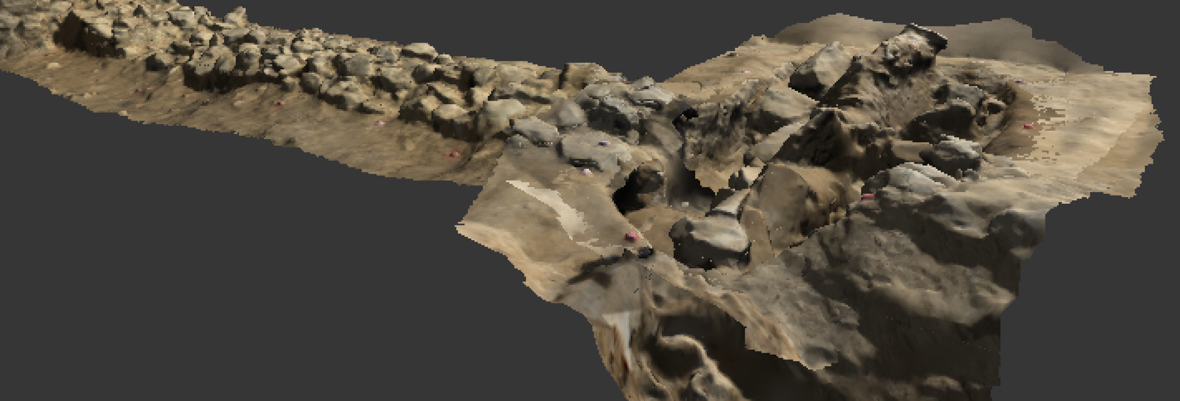The width and height of the screenshot is (1180, 401).
Task: Click the pink marker on the sandy strip
Action: click(455, 154)
